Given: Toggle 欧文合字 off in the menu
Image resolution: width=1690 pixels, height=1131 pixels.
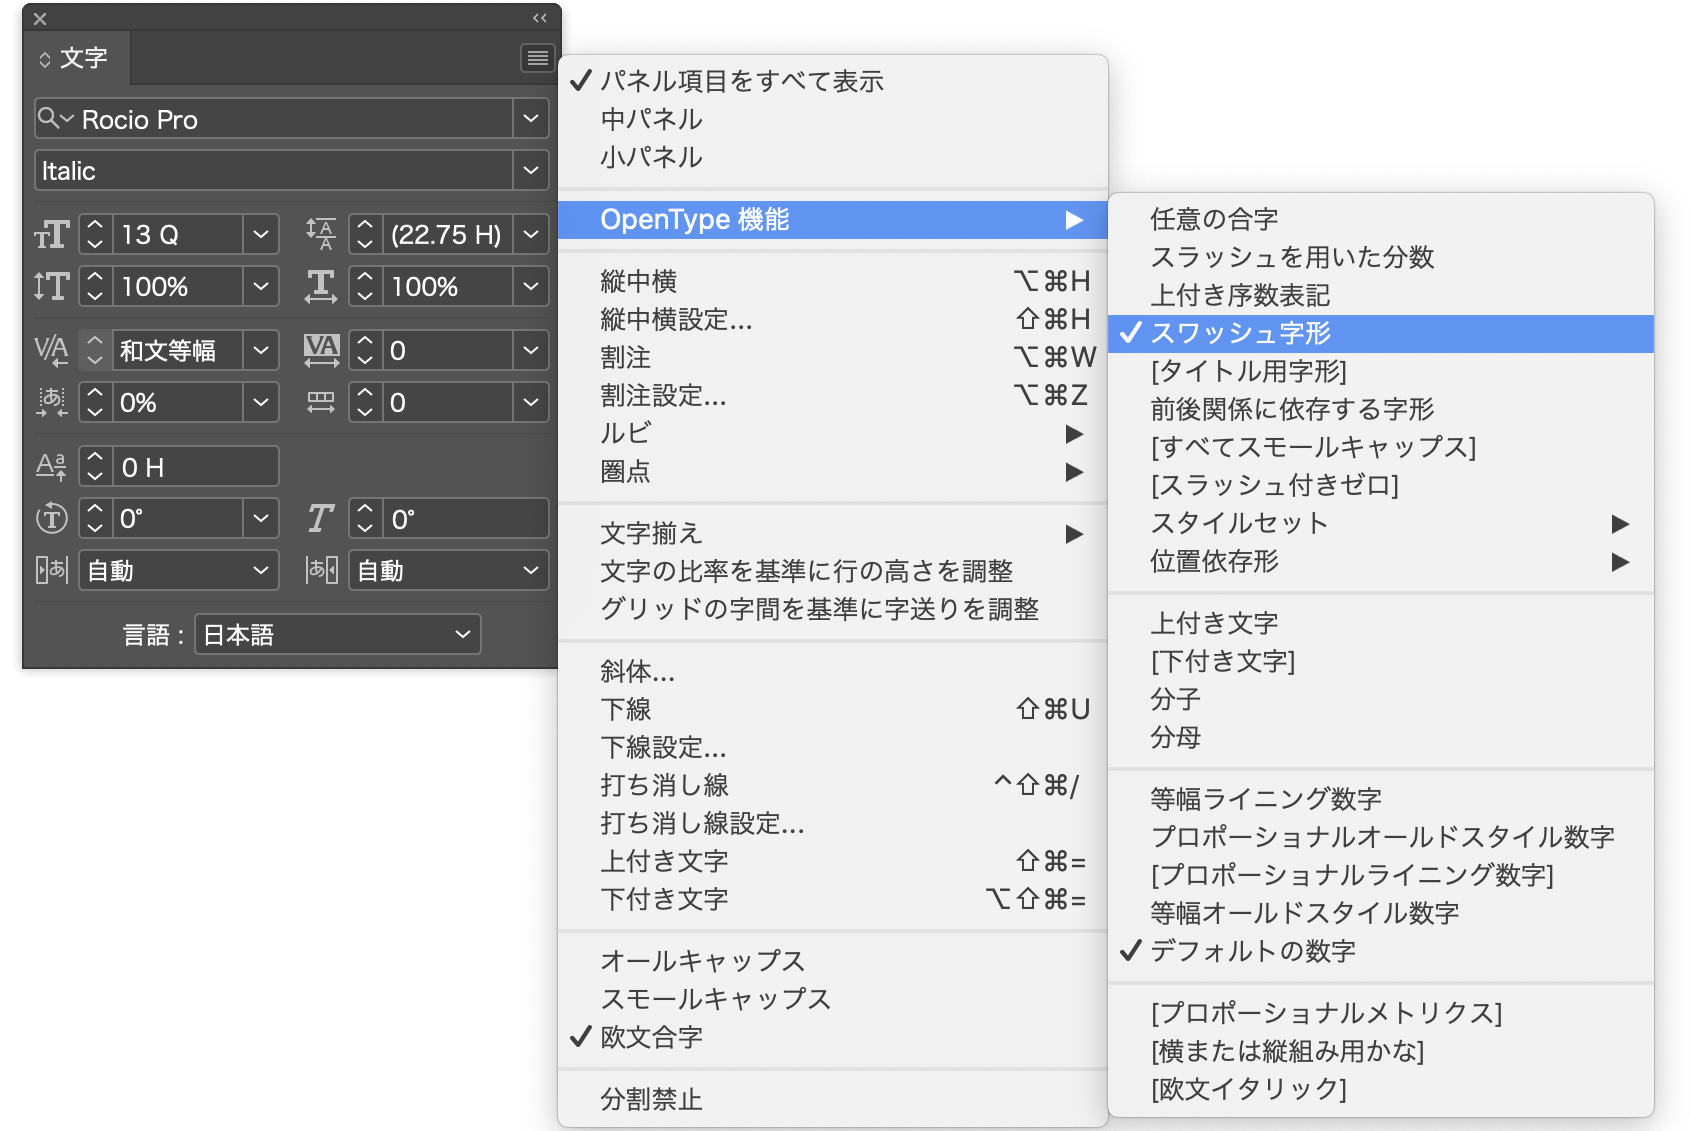Looking at the screenshot, I should (x=650, y=1037).
